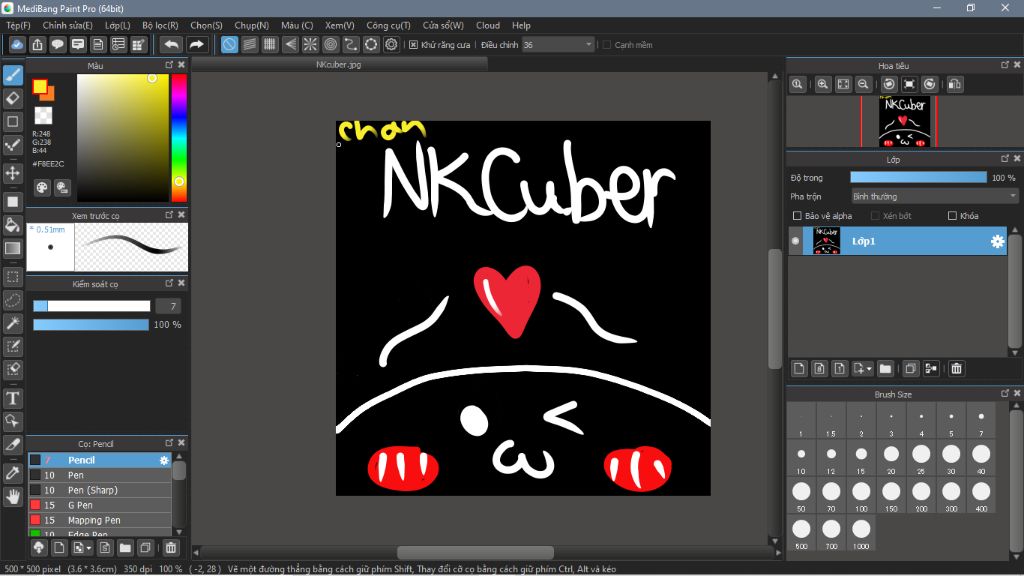Image resolution: width=1024 pixels, height=576 pixels.
Task: Select the Pen (Sharp) brush
Action: [100, 490]
